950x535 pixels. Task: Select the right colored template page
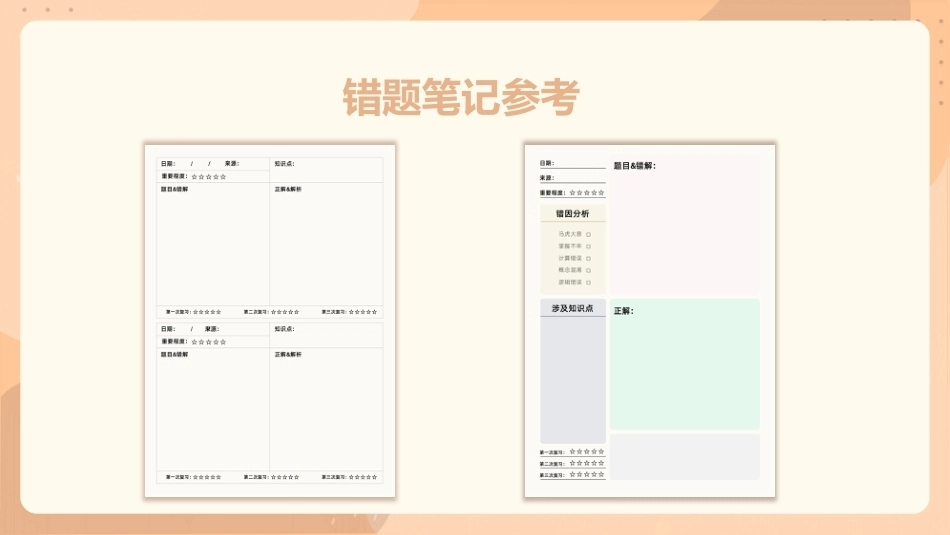[x=649, y=321]
